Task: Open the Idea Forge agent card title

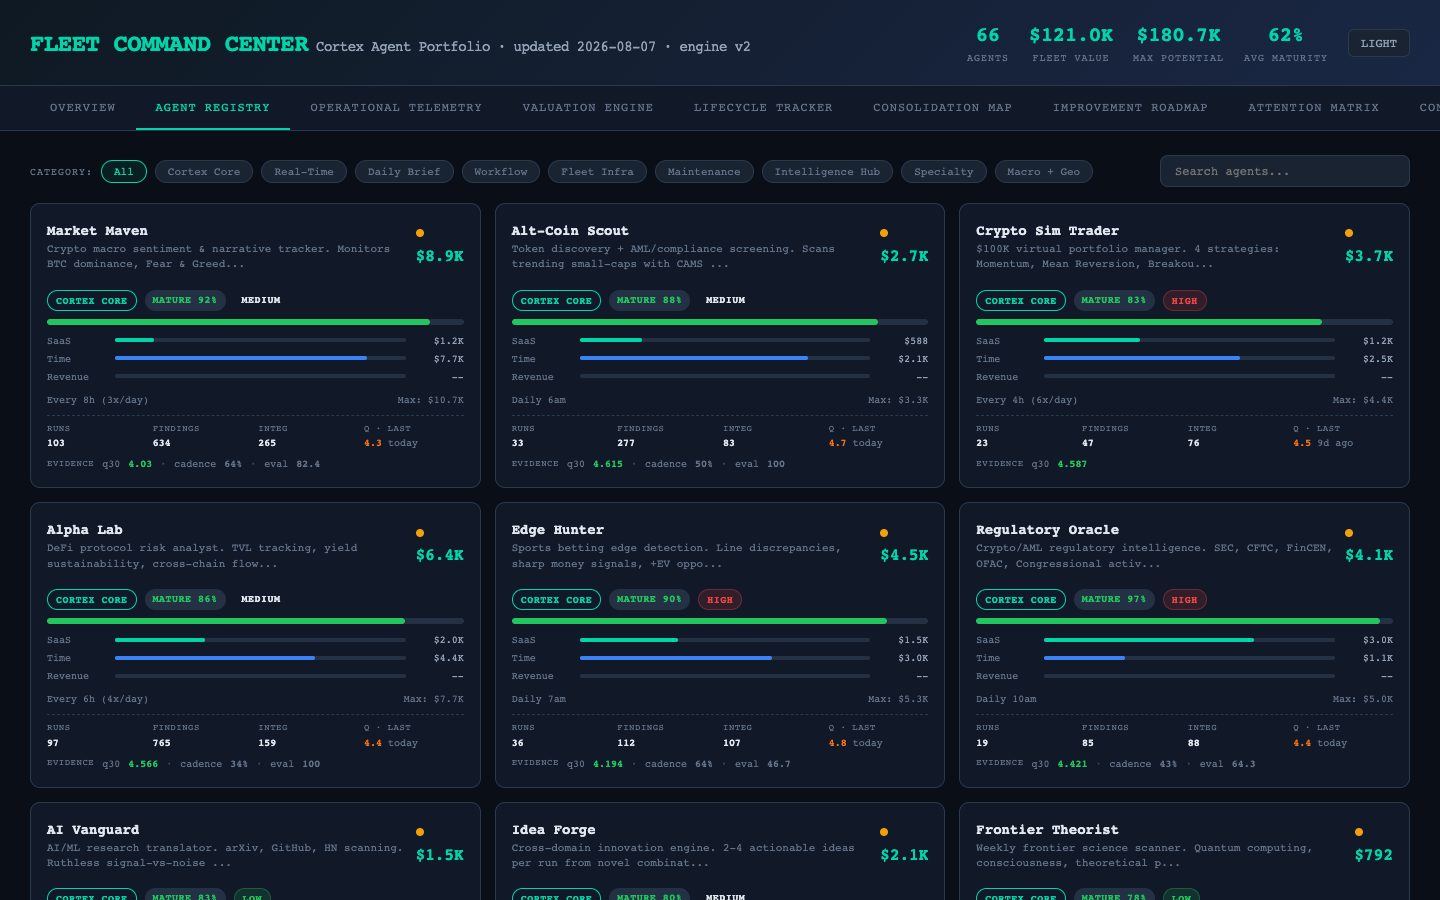Action: pyautogui.click(x=554, y=830)
